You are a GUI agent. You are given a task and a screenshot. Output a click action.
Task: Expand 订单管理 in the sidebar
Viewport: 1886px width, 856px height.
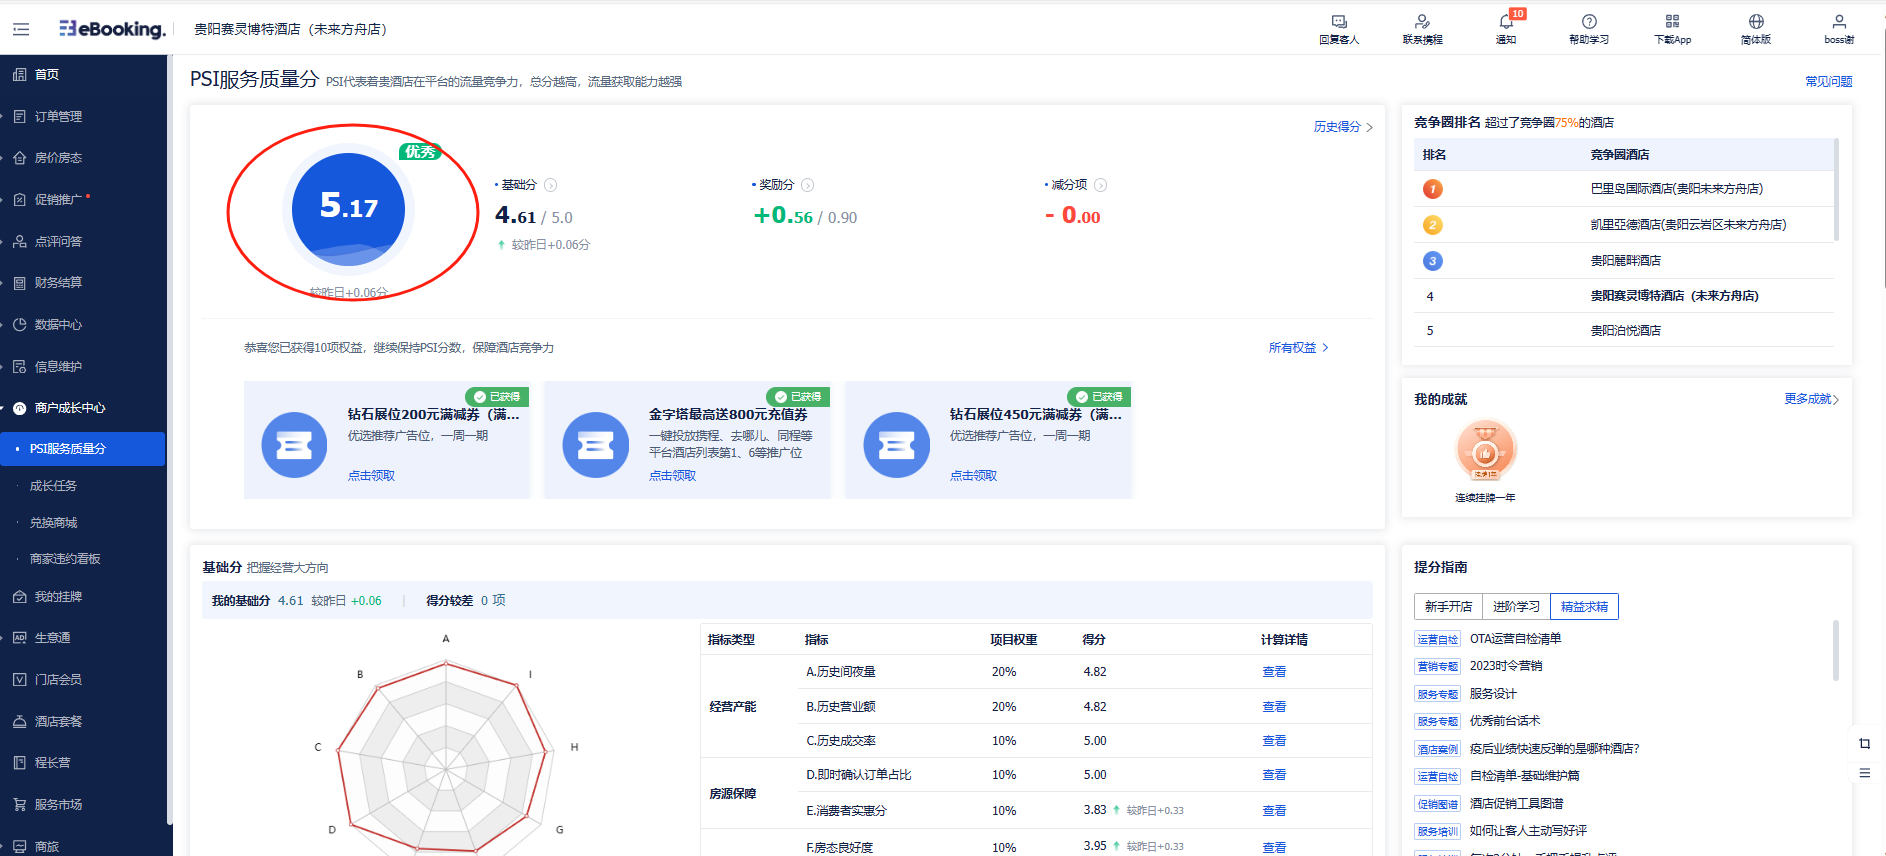(58, 117)
